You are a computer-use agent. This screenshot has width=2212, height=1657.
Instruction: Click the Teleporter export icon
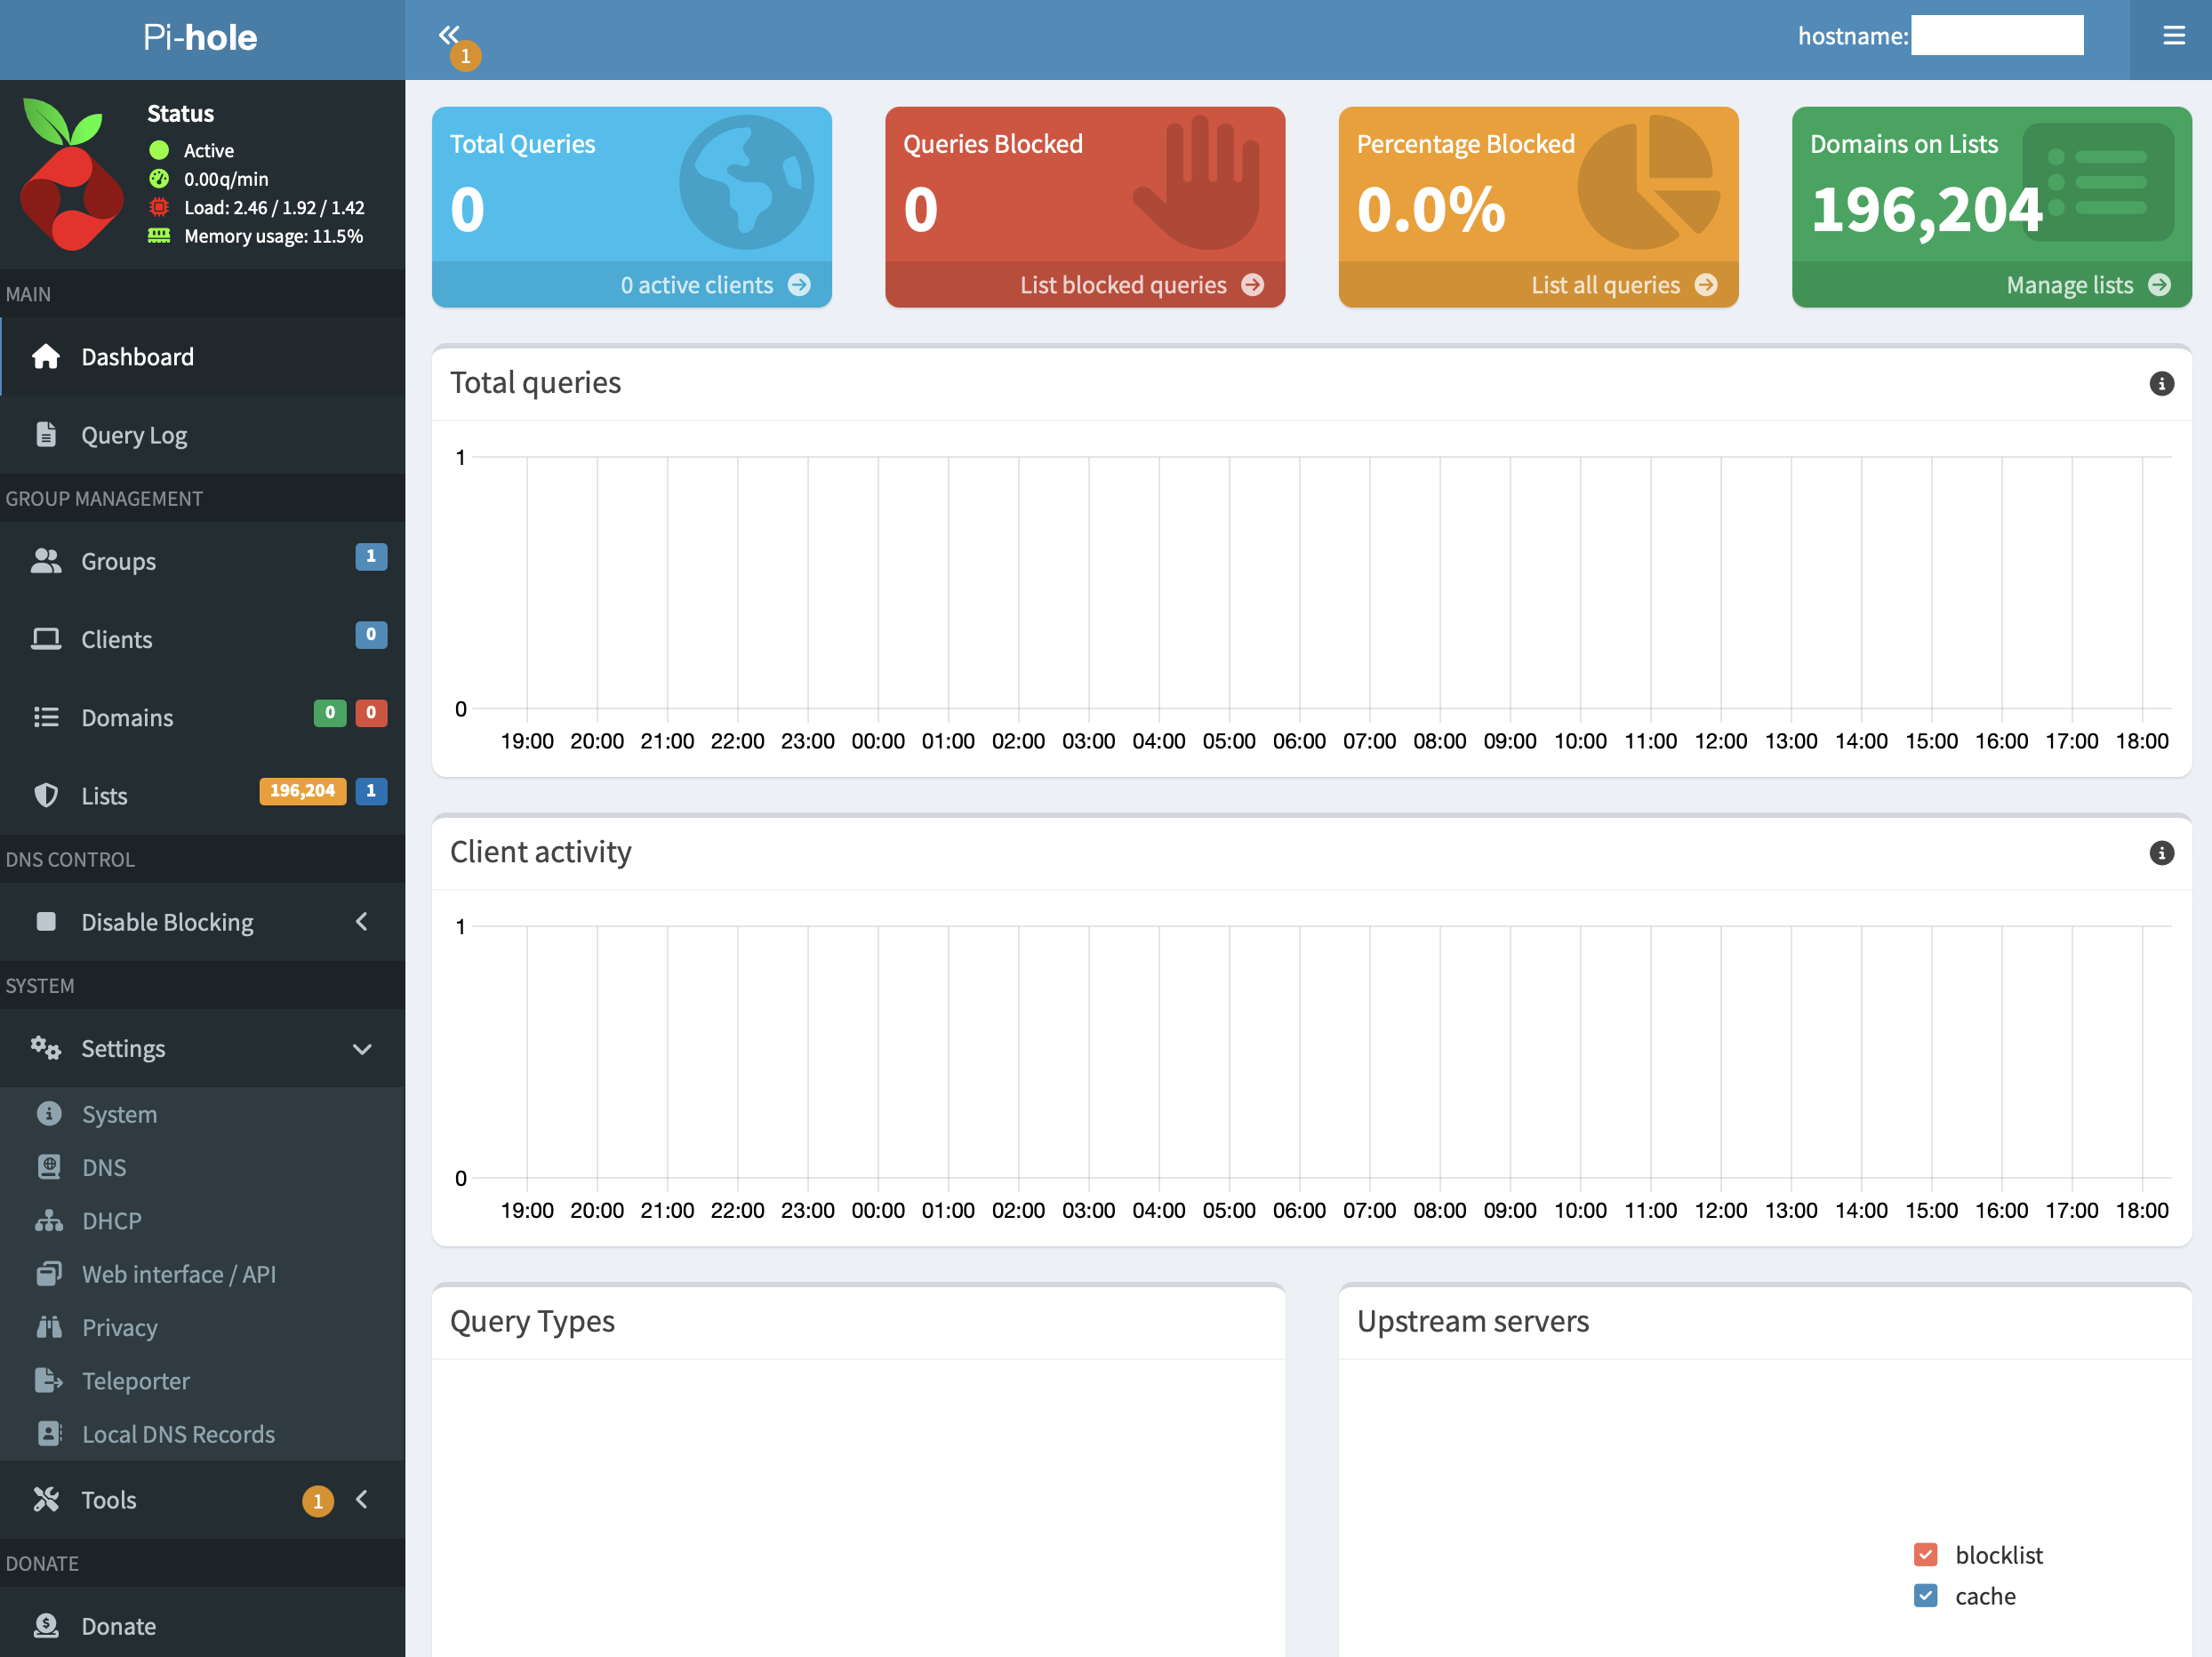(48, 1381)
